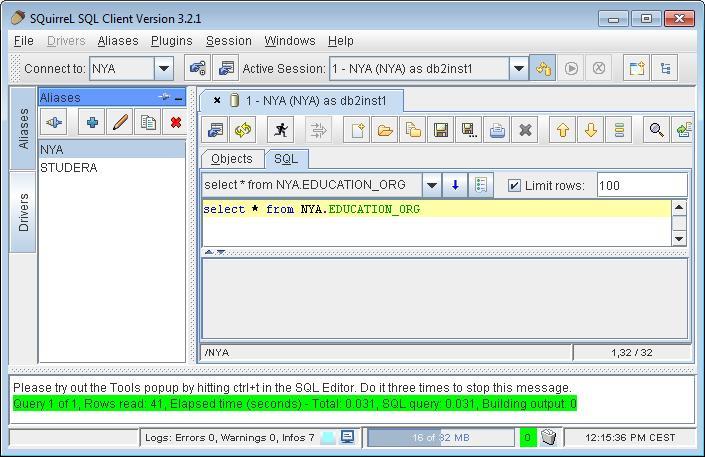Collapse editor with the small up divider arrow

click(209, 252)
